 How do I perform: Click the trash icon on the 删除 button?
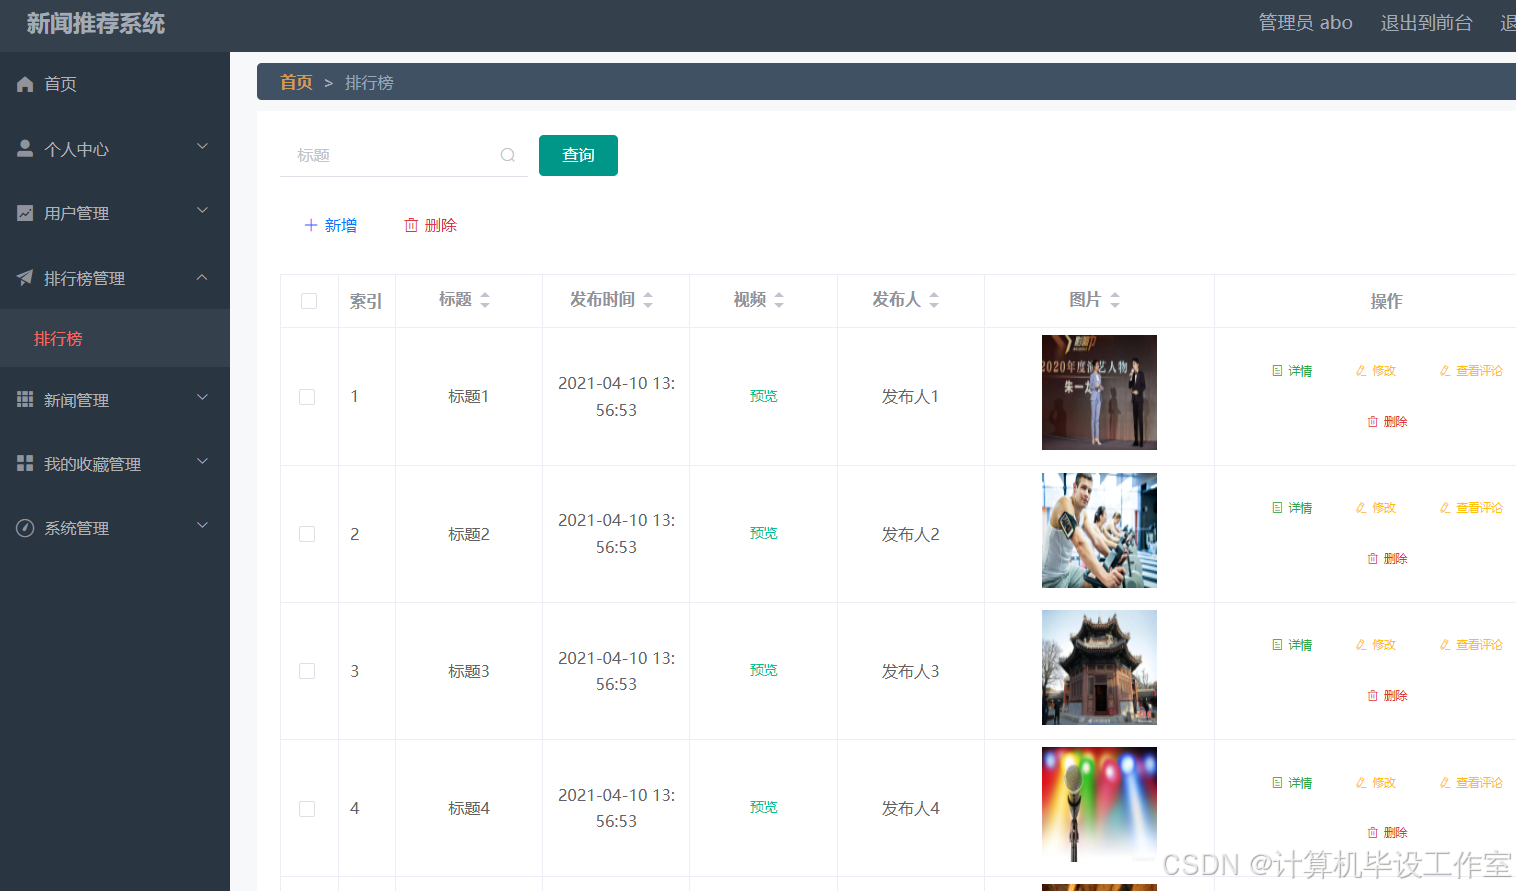click(410, 225)
